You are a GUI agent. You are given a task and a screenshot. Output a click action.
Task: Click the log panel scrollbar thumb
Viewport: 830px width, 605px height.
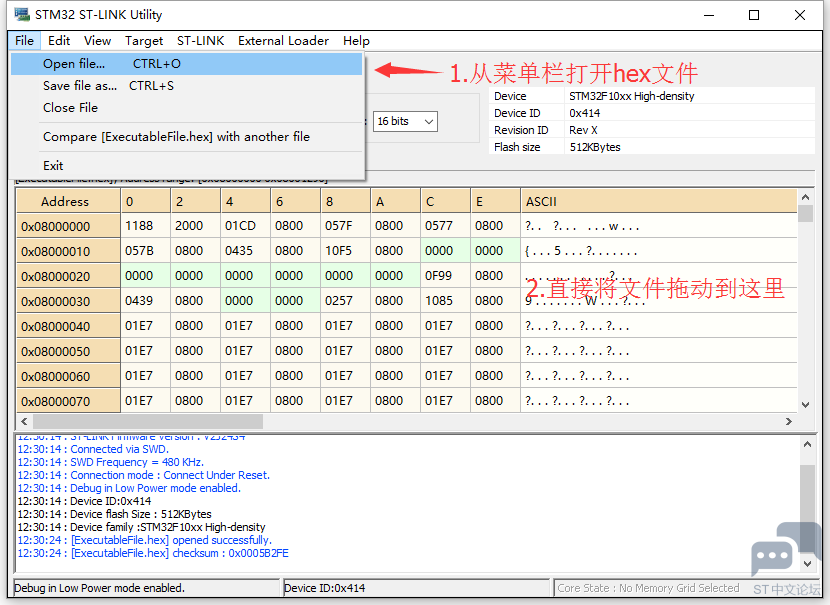pos(807,509)
